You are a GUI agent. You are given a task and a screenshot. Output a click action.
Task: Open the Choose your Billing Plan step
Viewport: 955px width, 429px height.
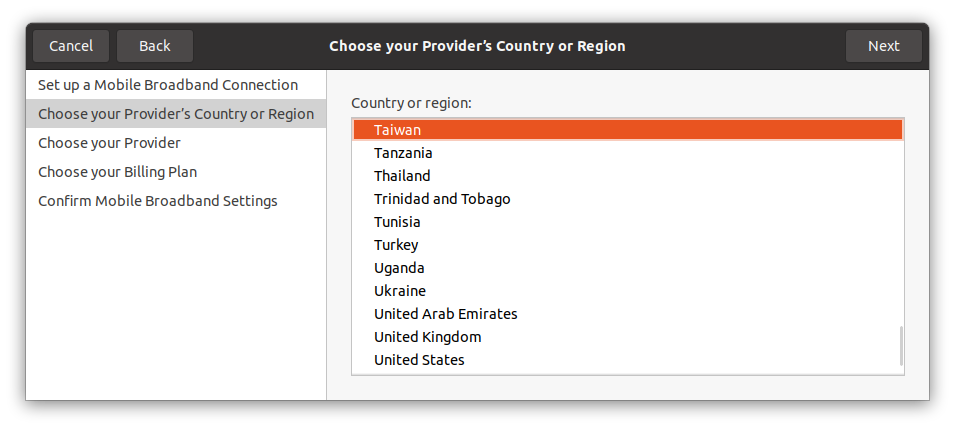(117, 172)
